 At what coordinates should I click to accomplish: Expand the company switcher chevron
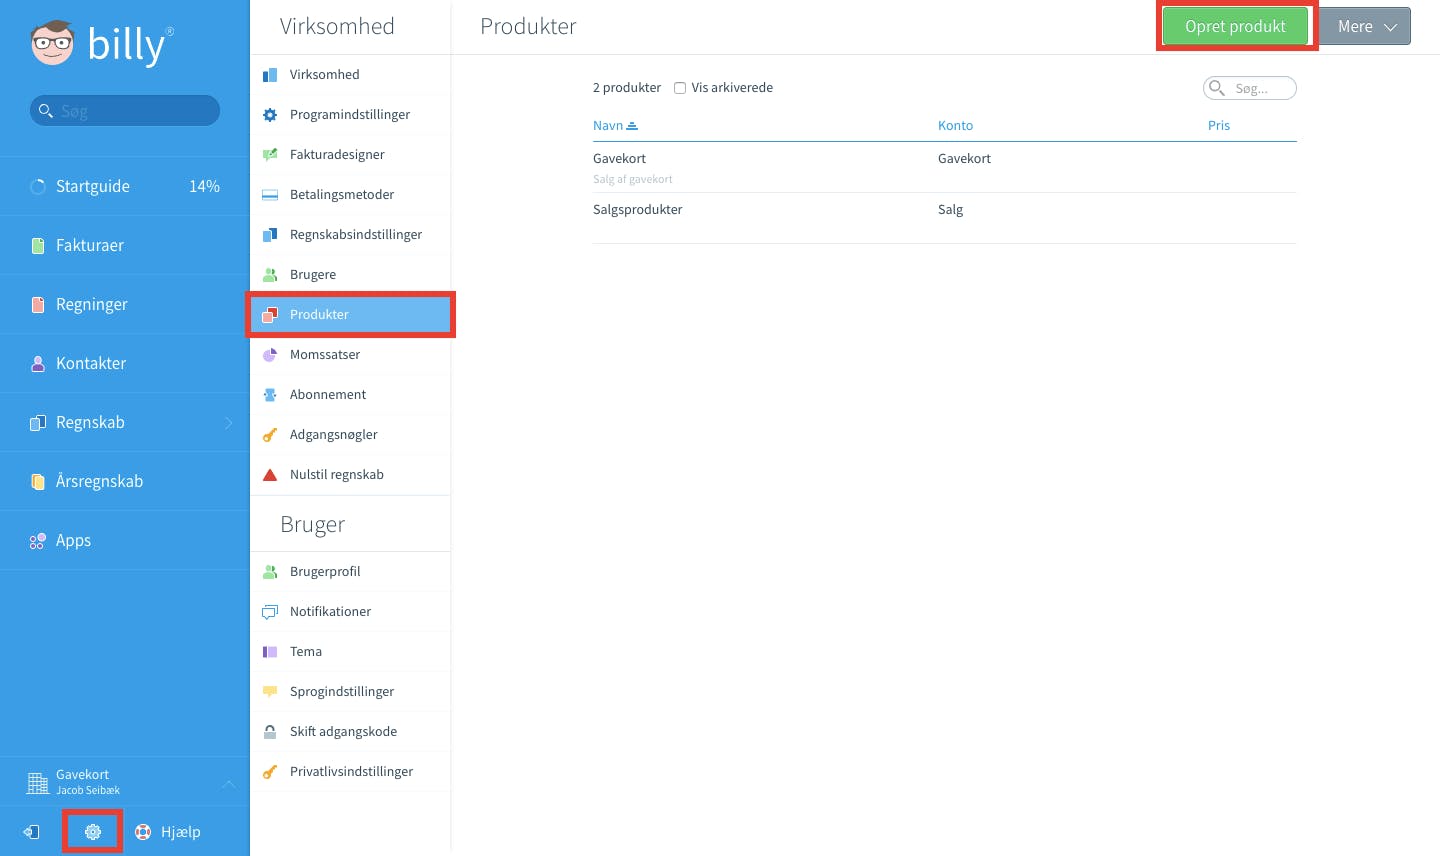pos(228,783)
